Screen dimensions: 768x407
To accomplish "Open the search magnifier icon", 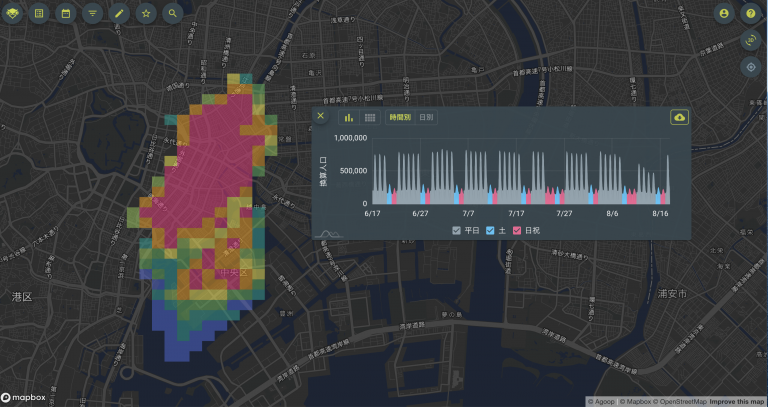I will (x=173, y=14).
